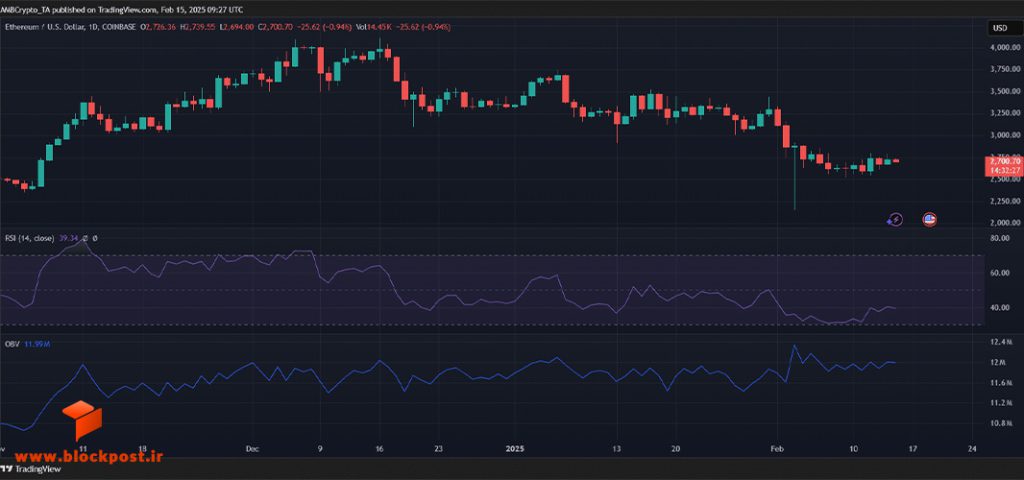Click the 20 label on time axis
The width and height of the screenshot is (1024, 480).
click(676, 449)
